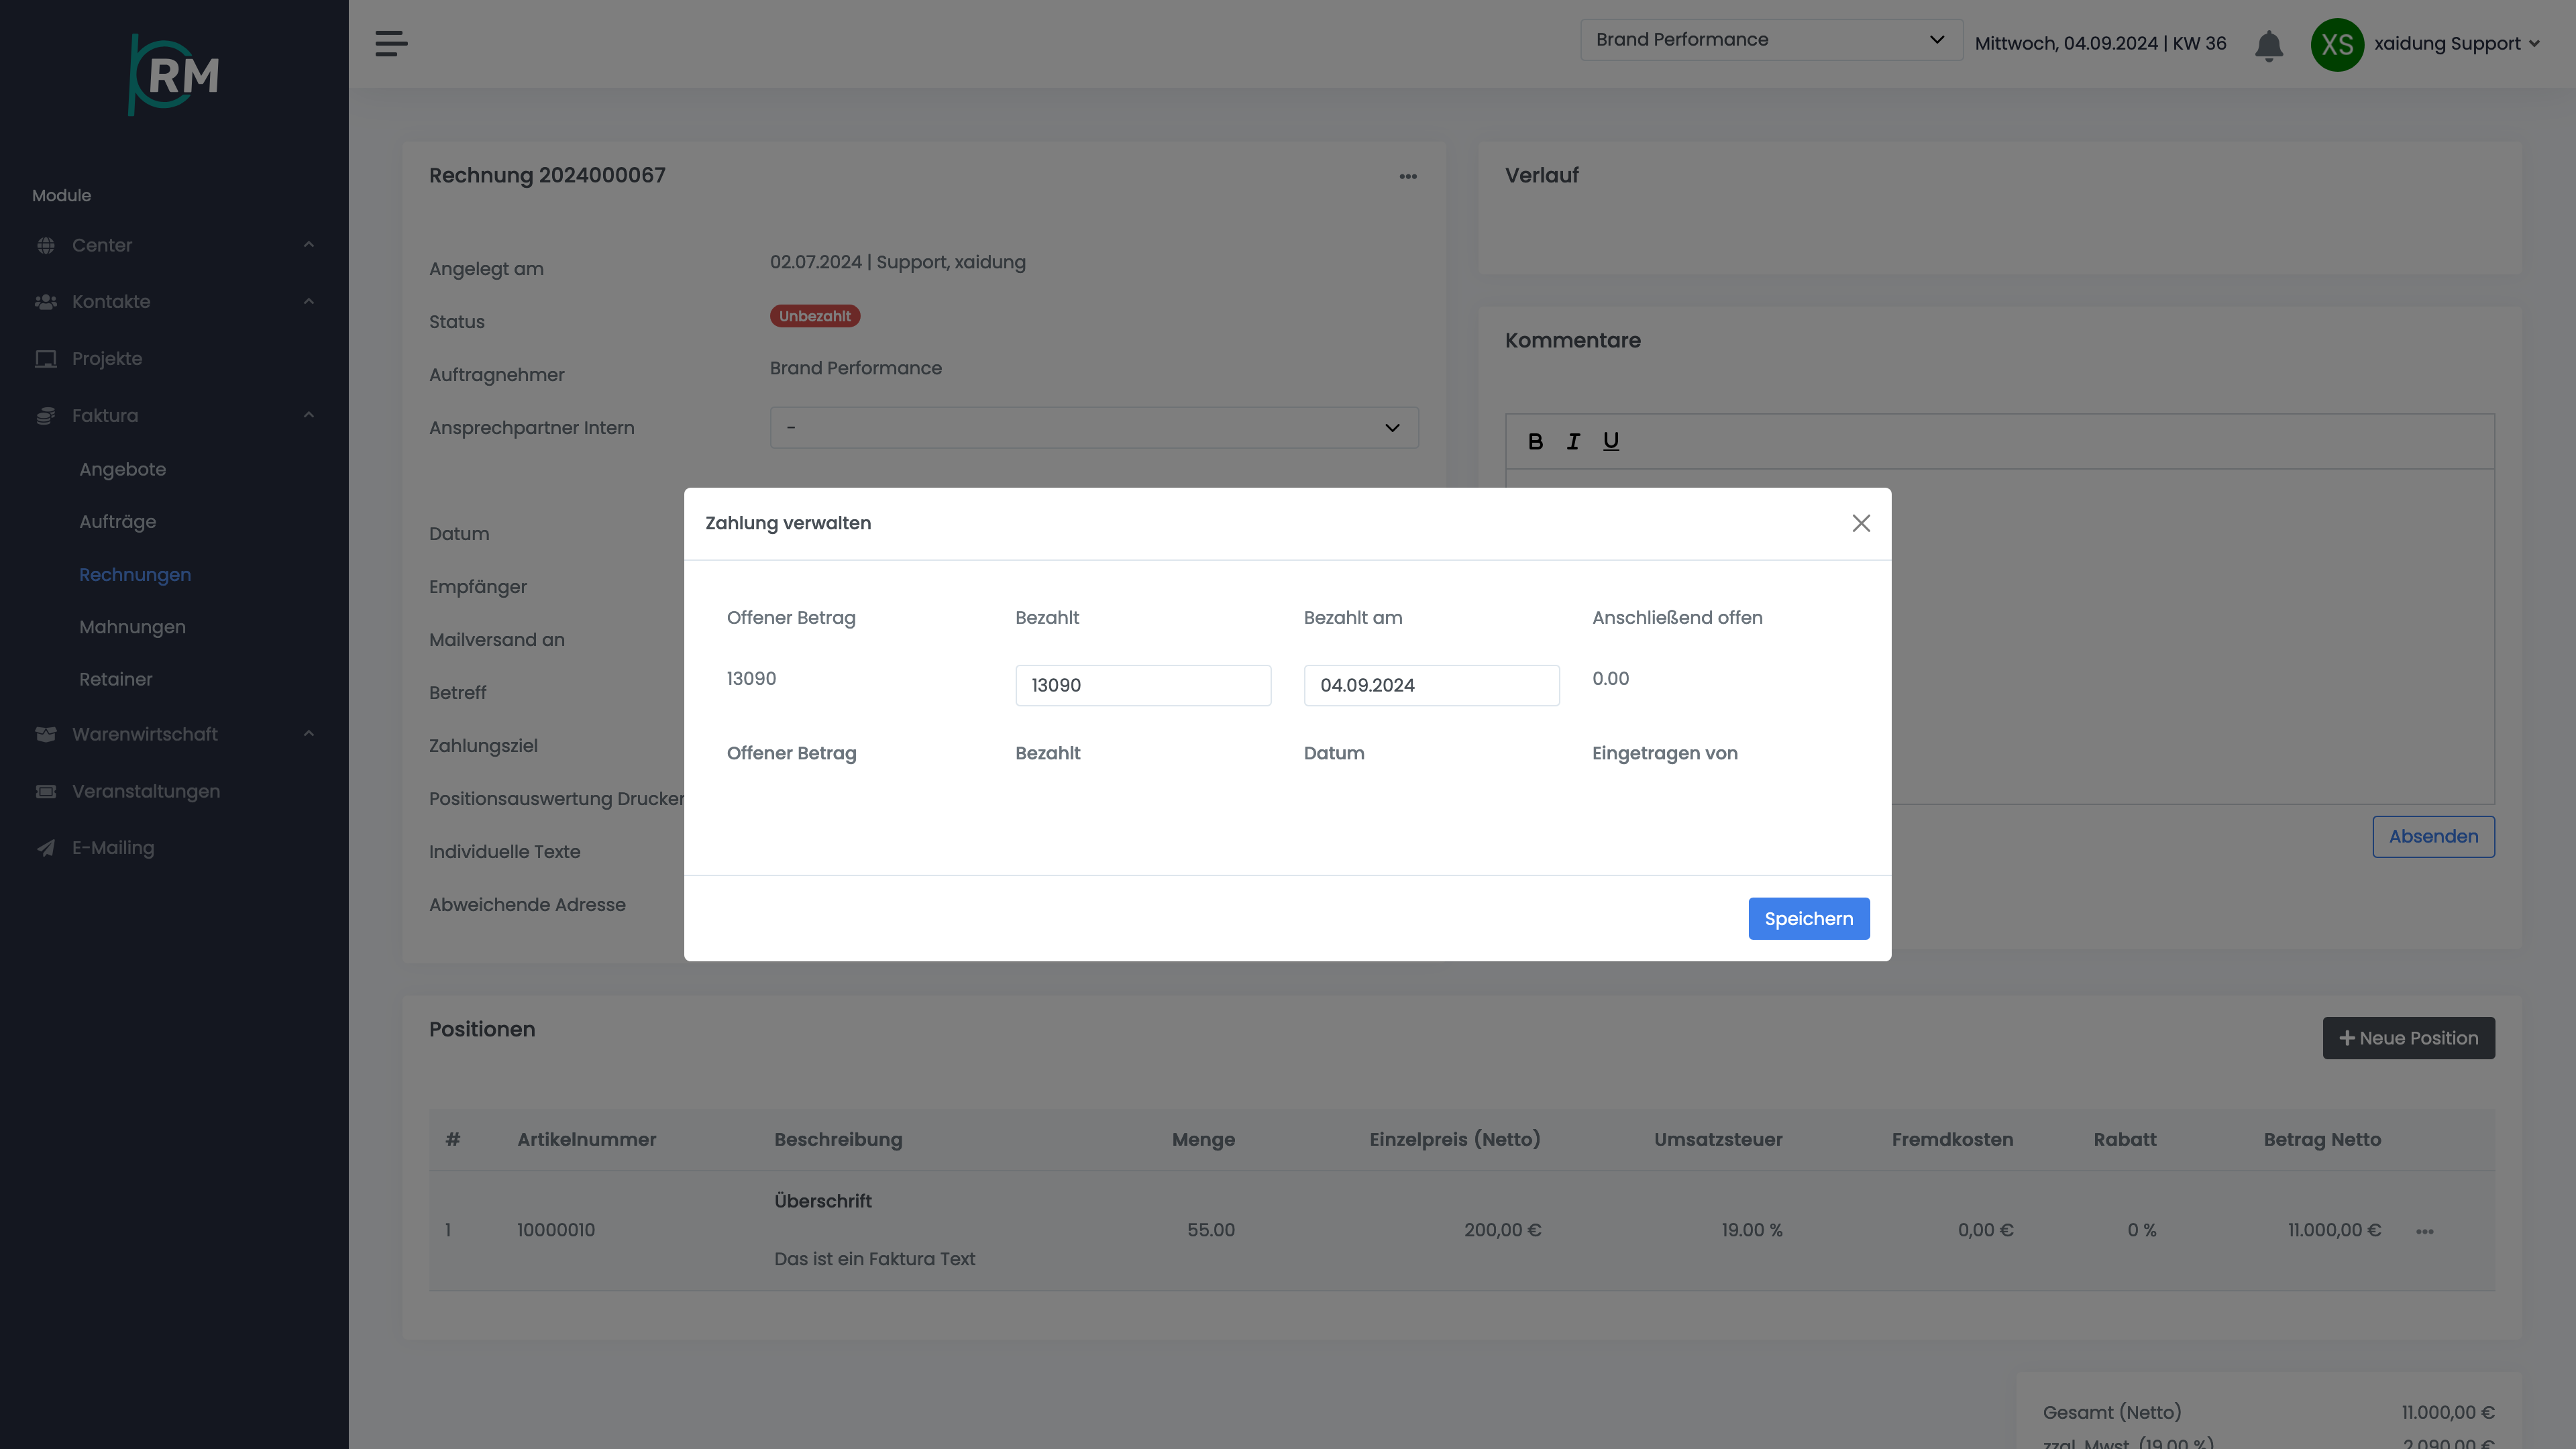Screen dimensions: 2576x1449
Task: Click Absenden to send the comment
Action: point(2433,837)
